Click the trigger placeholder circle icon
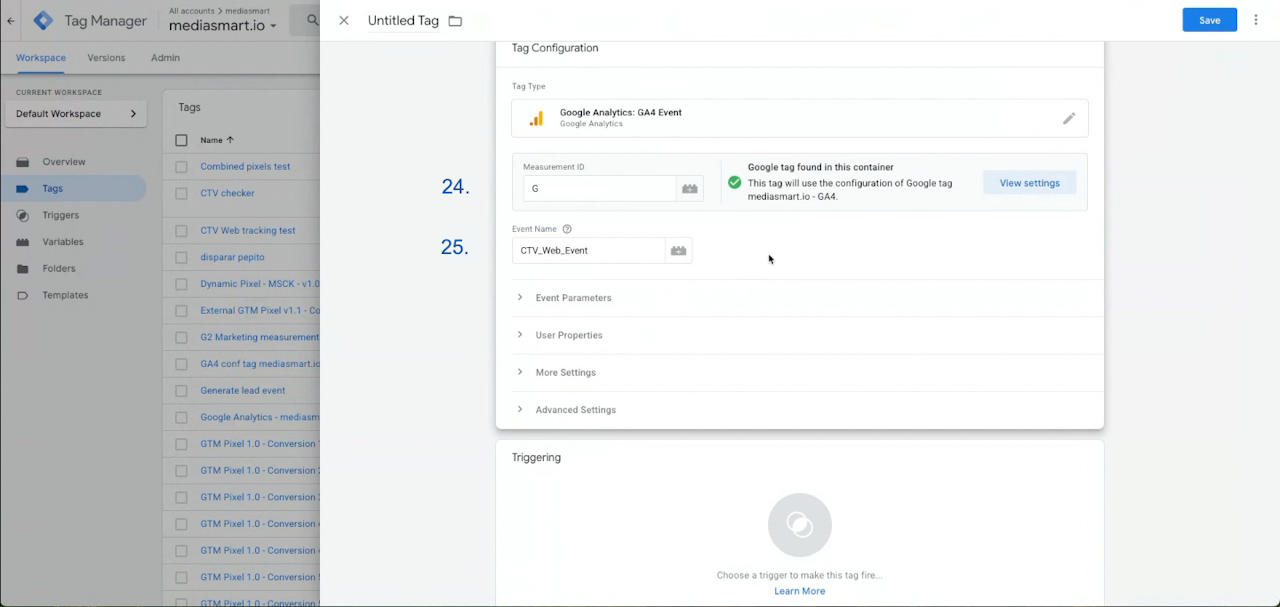The width and height of the screenshot is (1280, 607). pyautogui.click(x=799, y=524)
